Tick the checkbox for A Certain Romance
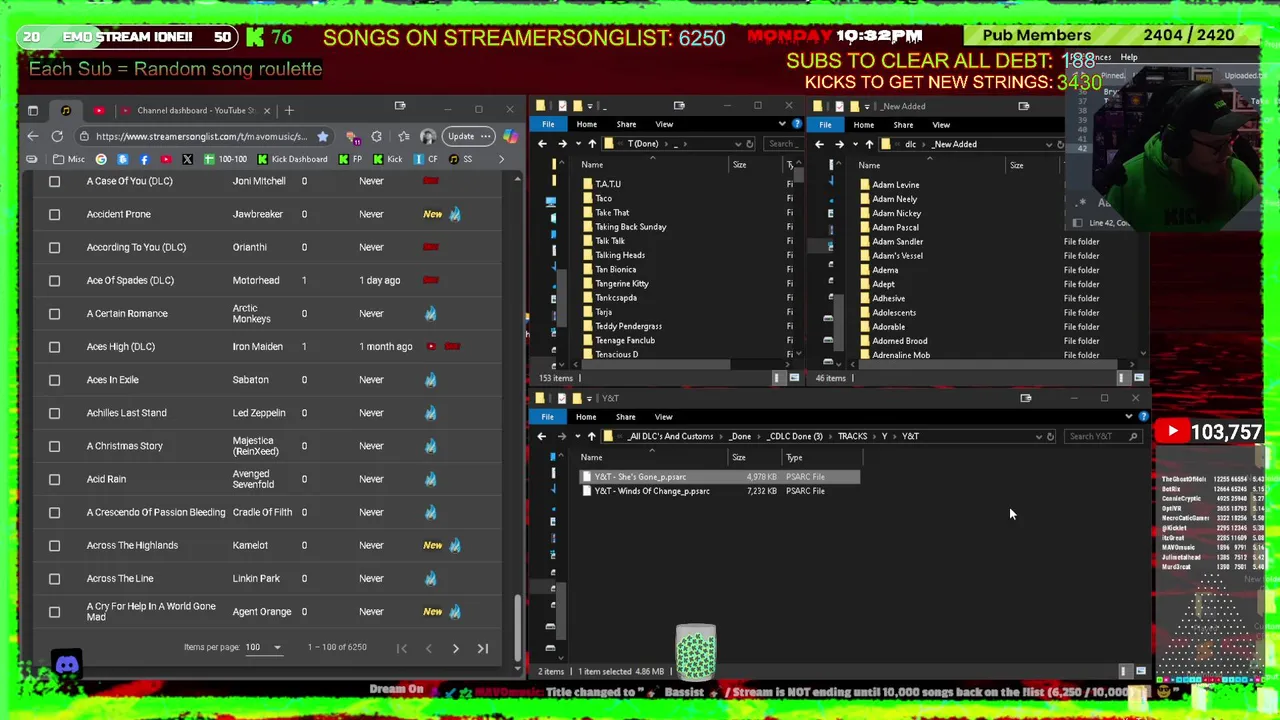Screen dimensions: 1280x720 pos(55,313)
